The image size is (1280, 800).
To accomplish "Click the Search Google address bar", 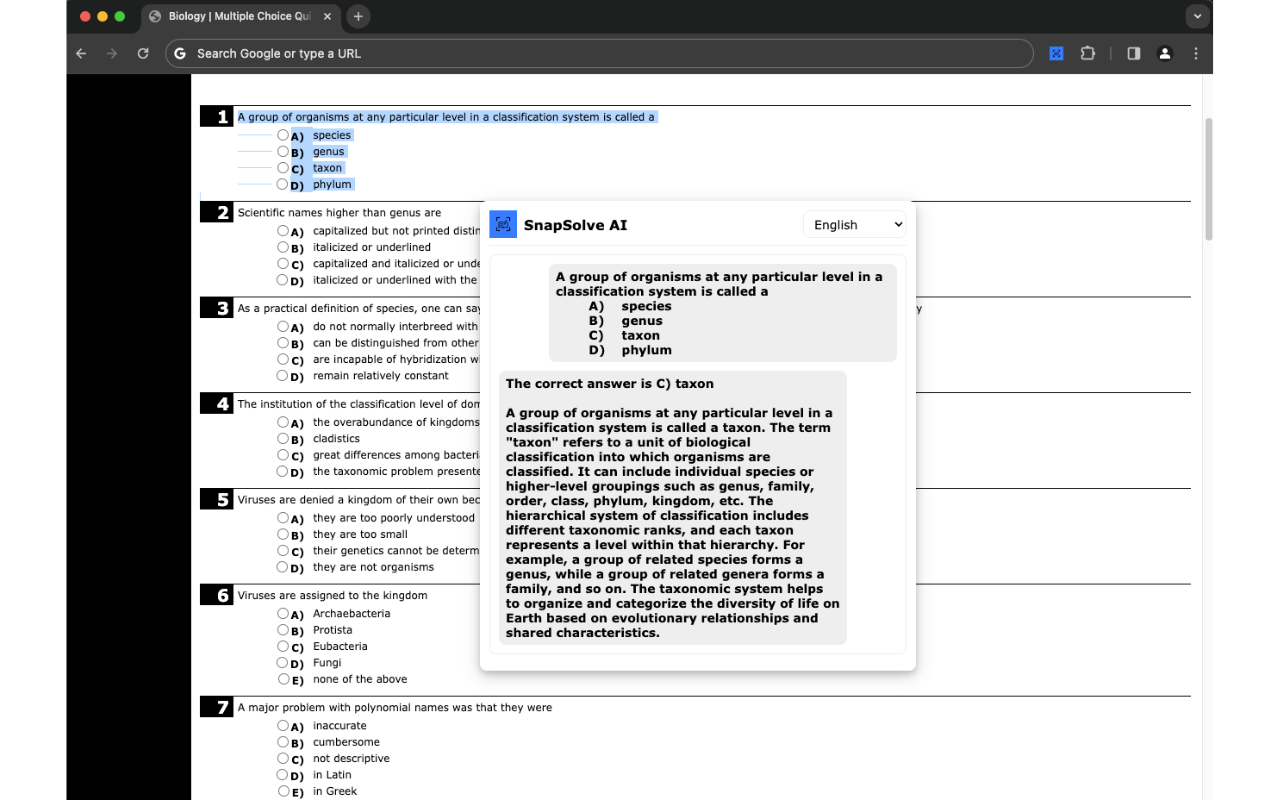I will pyautogui.click(x=600, y=53).
